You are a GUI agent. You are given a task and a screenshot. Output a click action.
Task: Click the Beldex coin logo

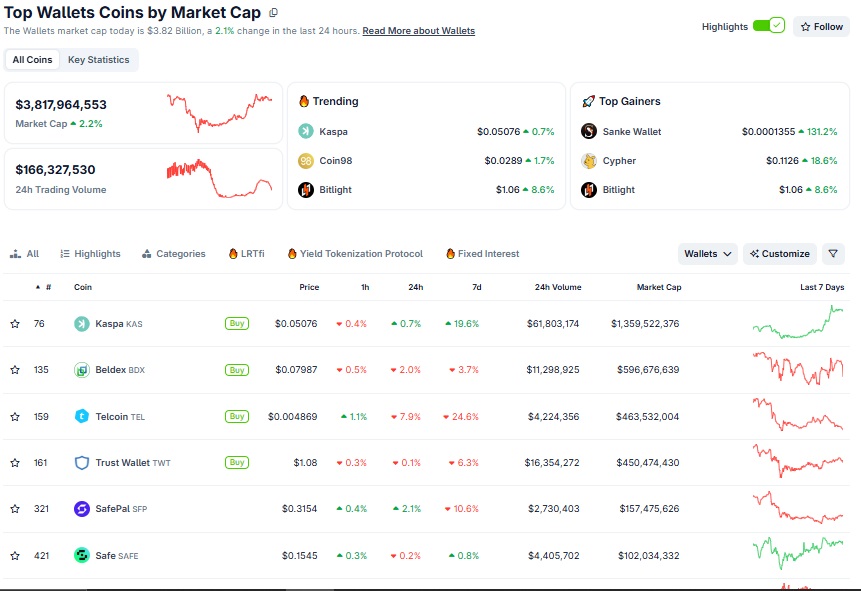click(x=82, y=370)
